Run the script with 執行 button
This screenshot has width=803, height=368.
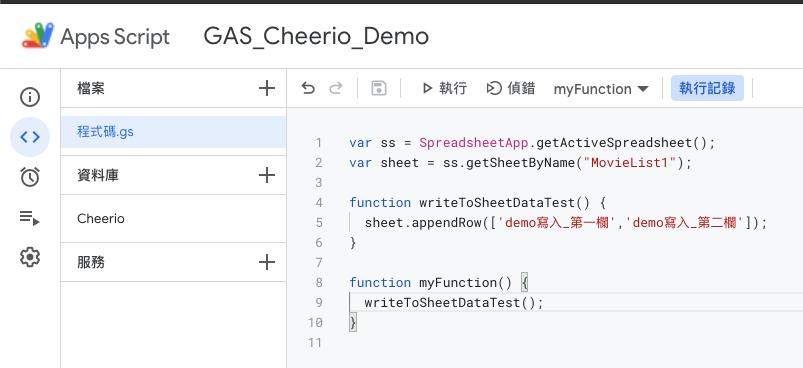pos(444,89)
